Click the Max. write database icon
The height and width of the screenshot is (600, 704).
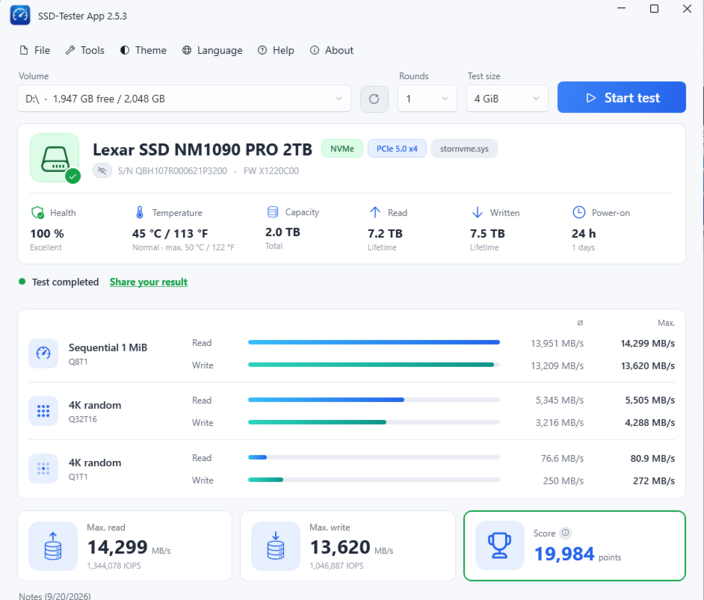click(x=276, y=546)
